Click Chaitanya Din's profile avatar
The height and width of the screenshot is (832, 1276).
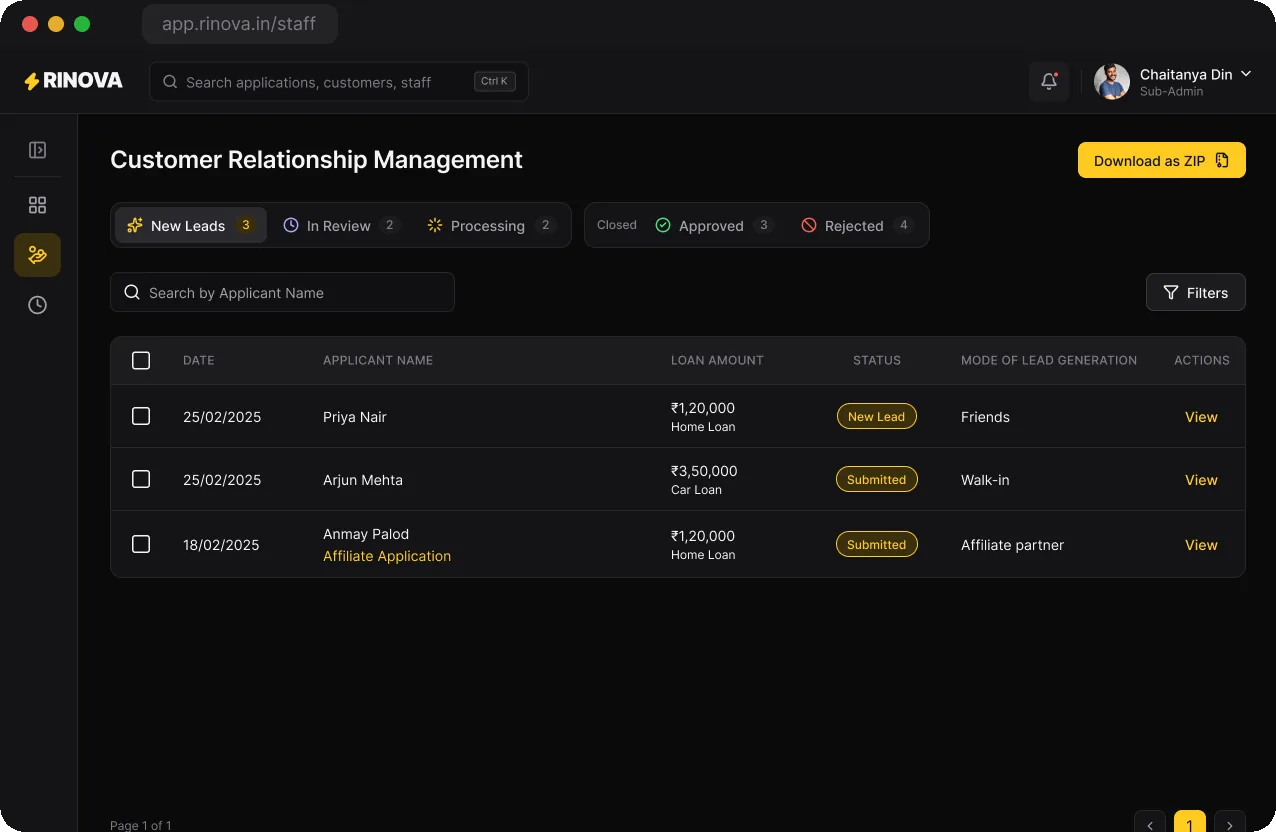1112,82
